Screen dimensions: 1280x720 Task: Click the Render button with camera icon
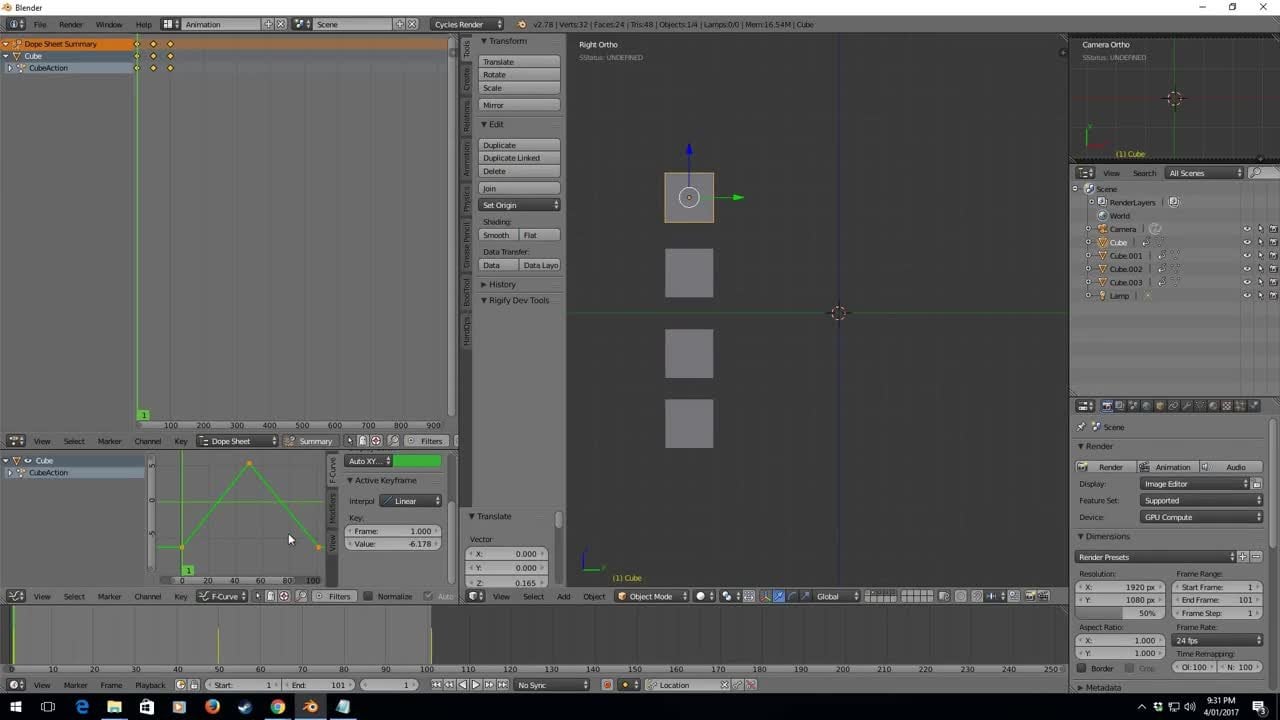[x=1104, y=467]
